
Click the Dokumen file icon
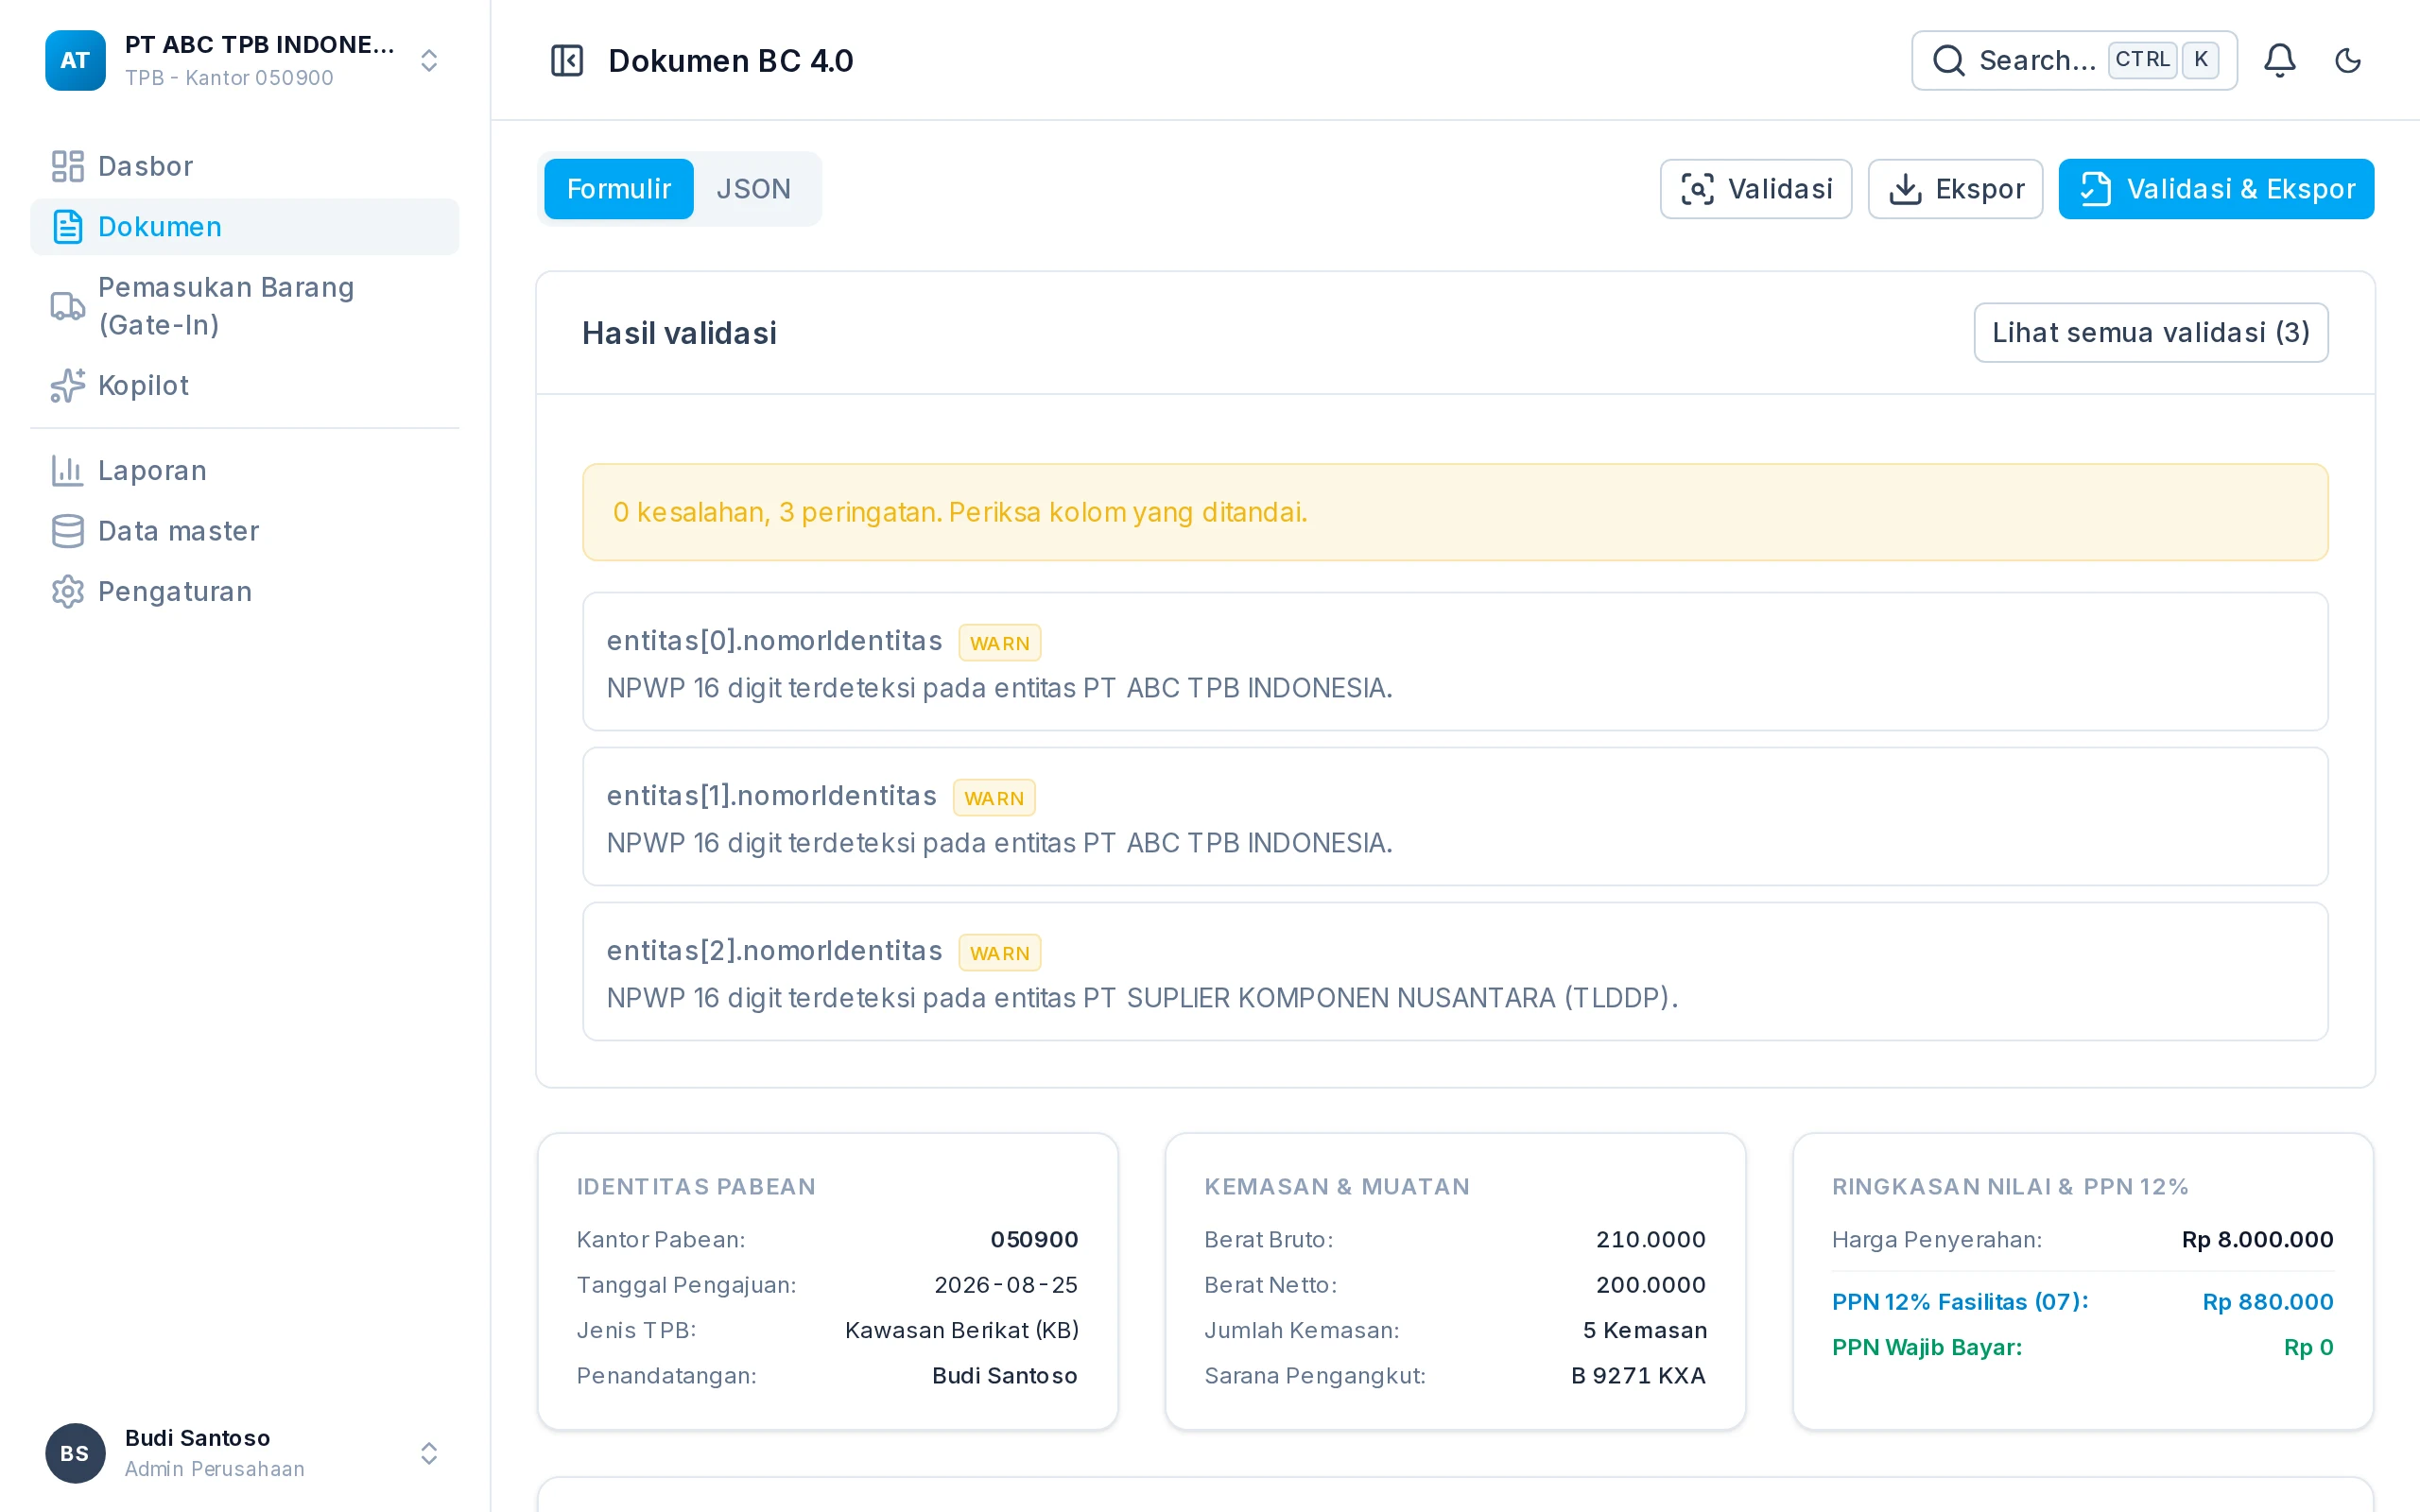(x=67, y=227)
